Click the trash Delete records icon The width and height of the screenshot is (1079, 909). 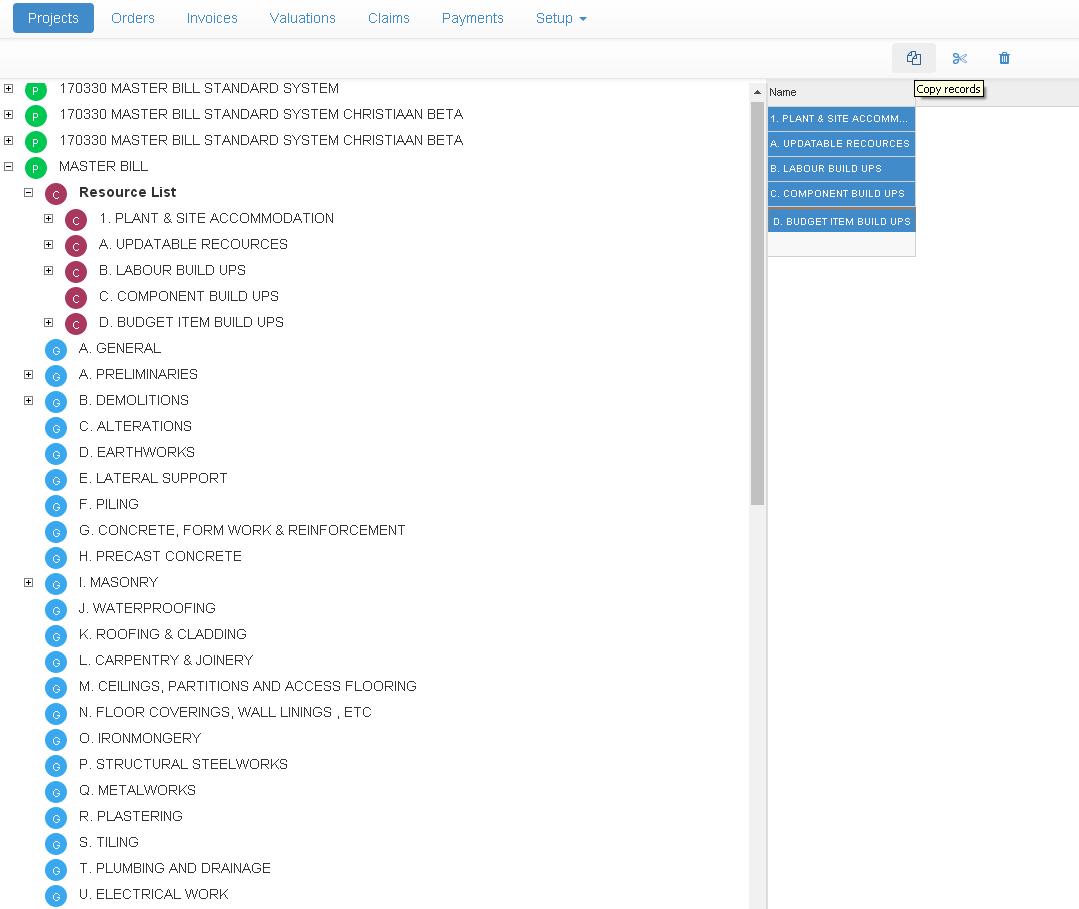click(1004, 58)
